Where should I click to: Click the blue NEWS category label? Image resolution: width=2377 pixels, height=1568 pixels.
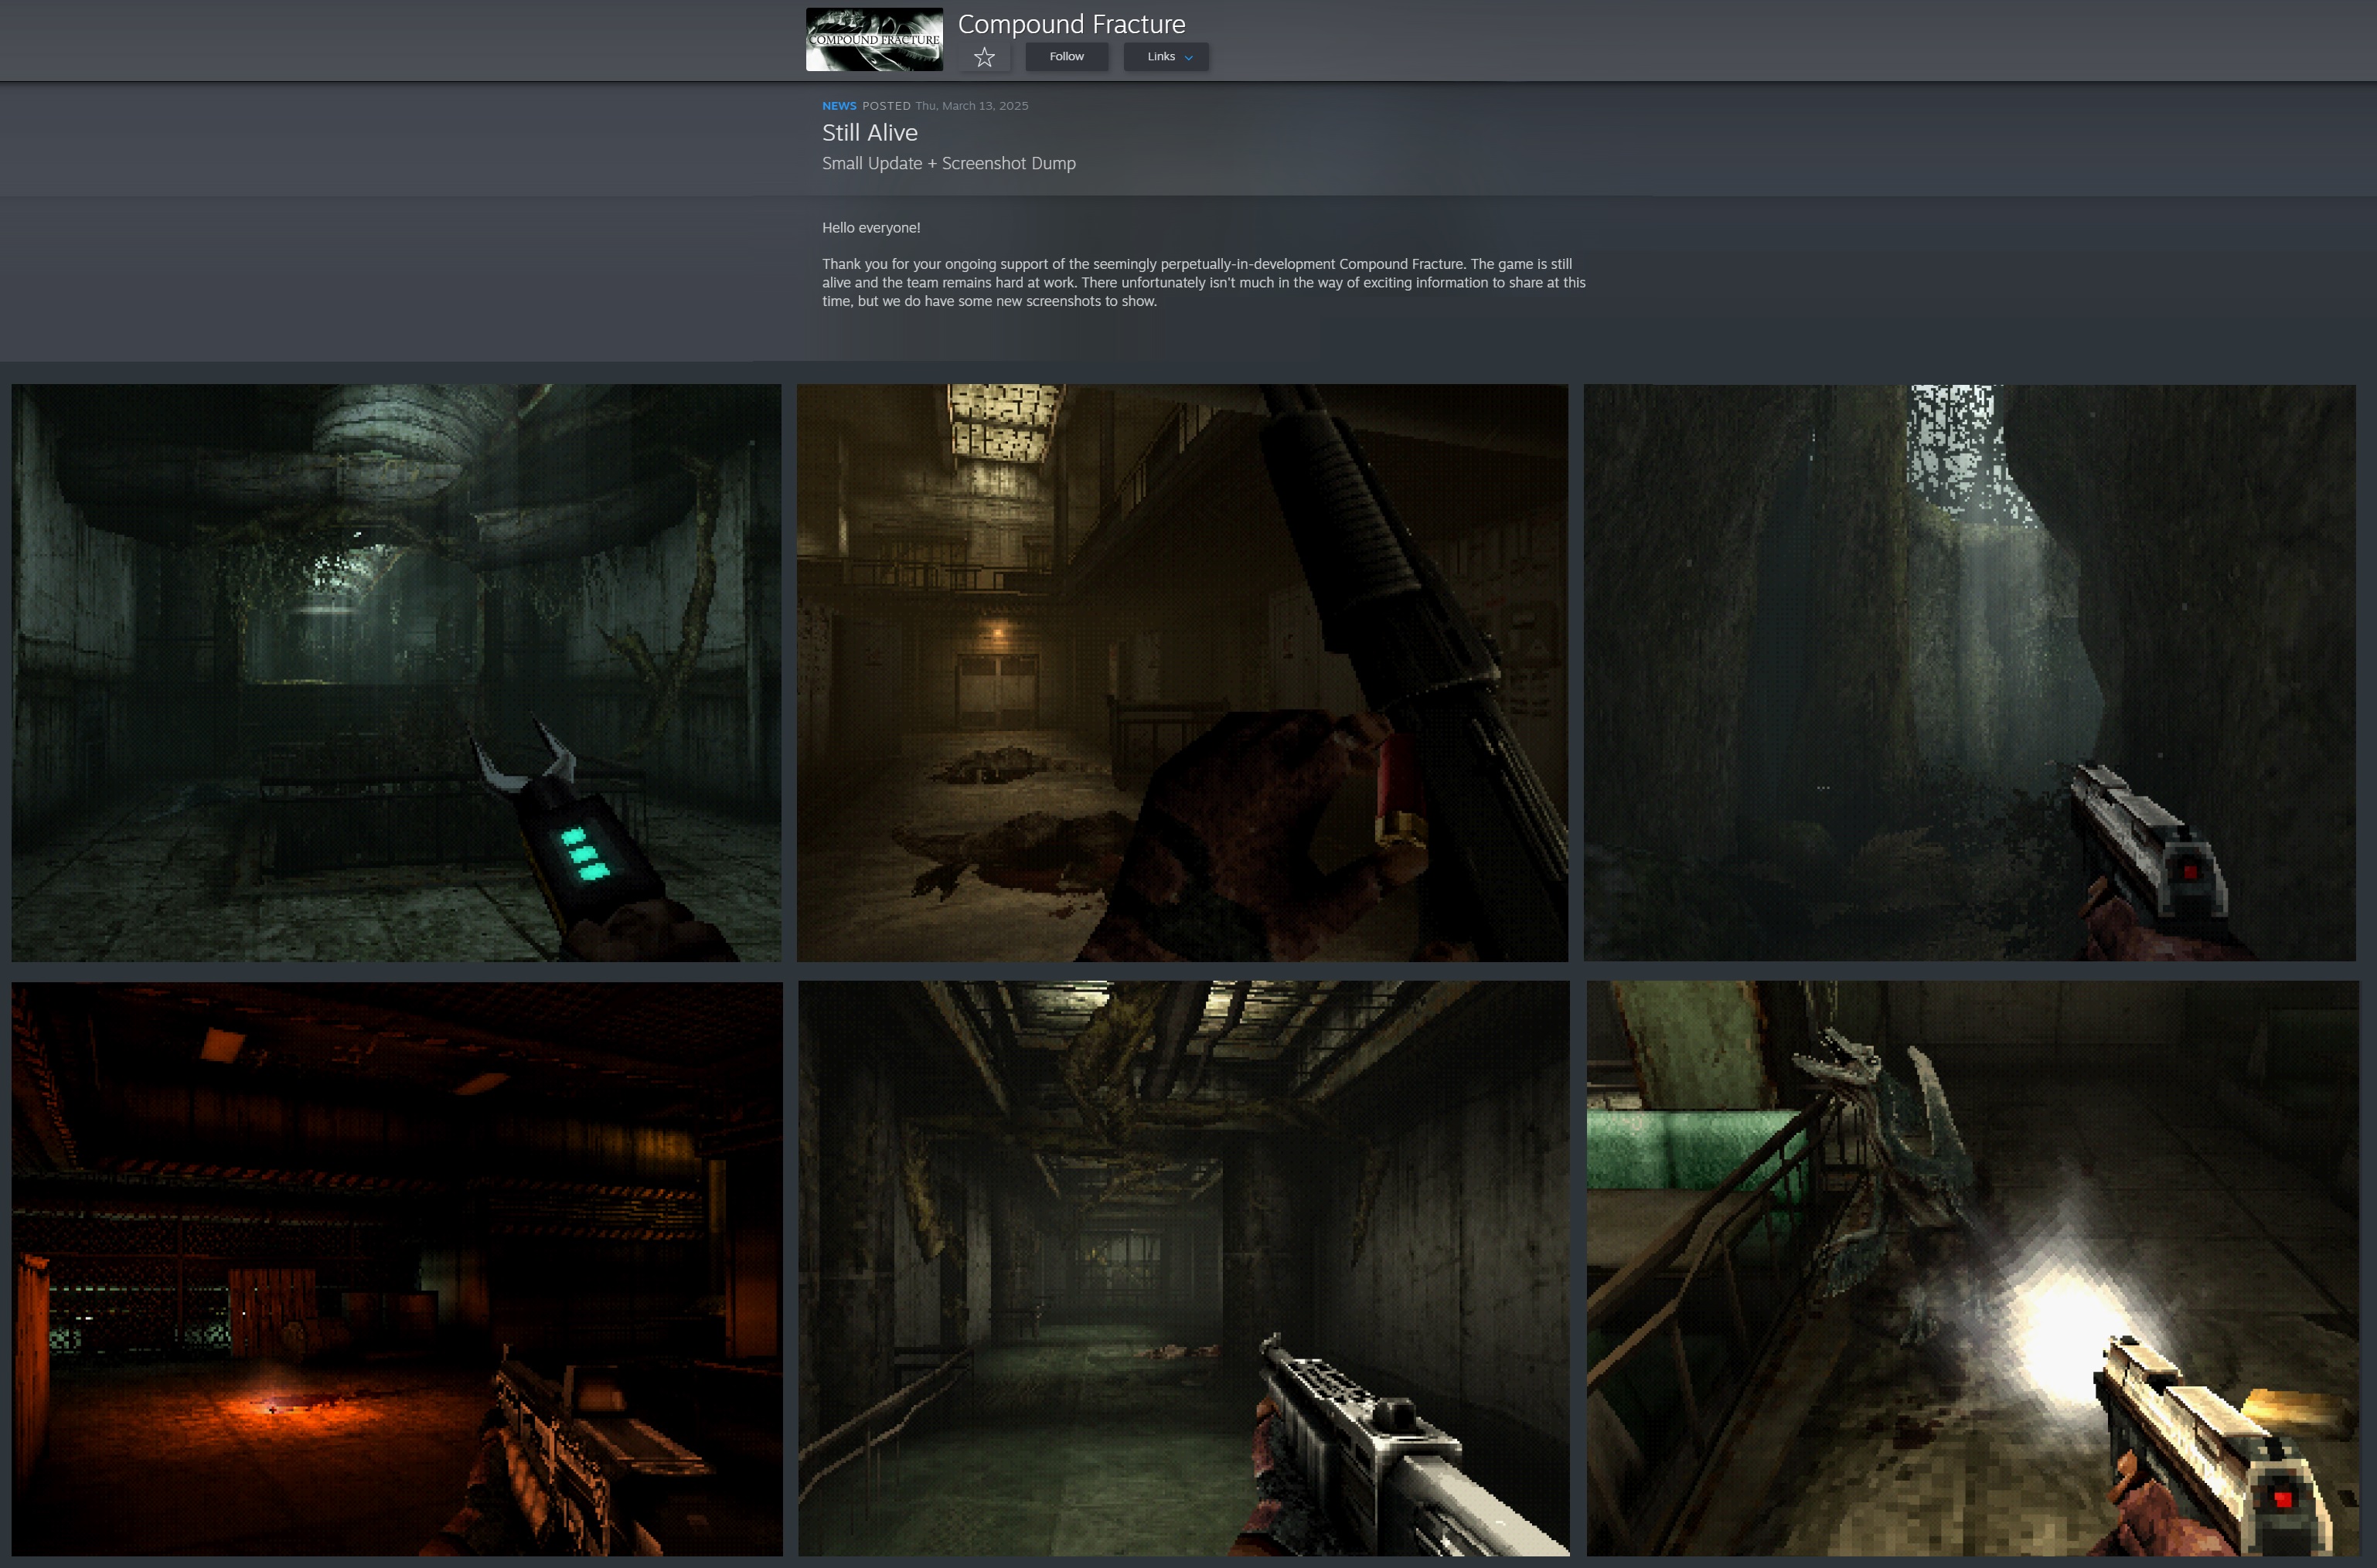[x=839, y=106]
